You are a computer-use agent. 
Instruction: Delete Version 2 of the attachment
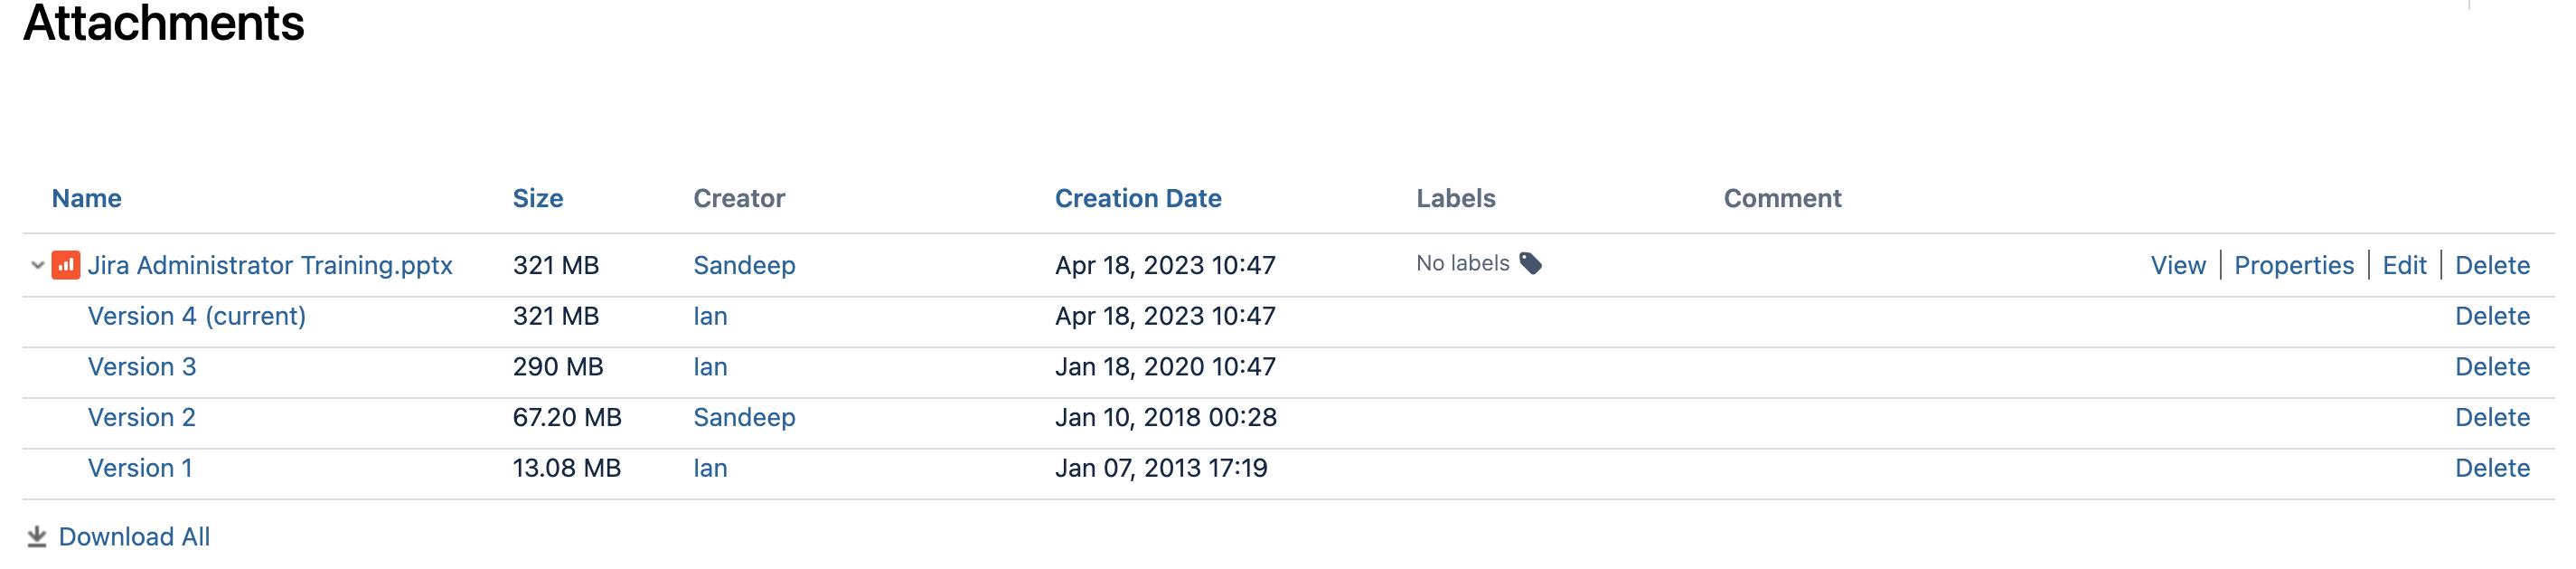pyautogui.click(x=2492, y=417)
